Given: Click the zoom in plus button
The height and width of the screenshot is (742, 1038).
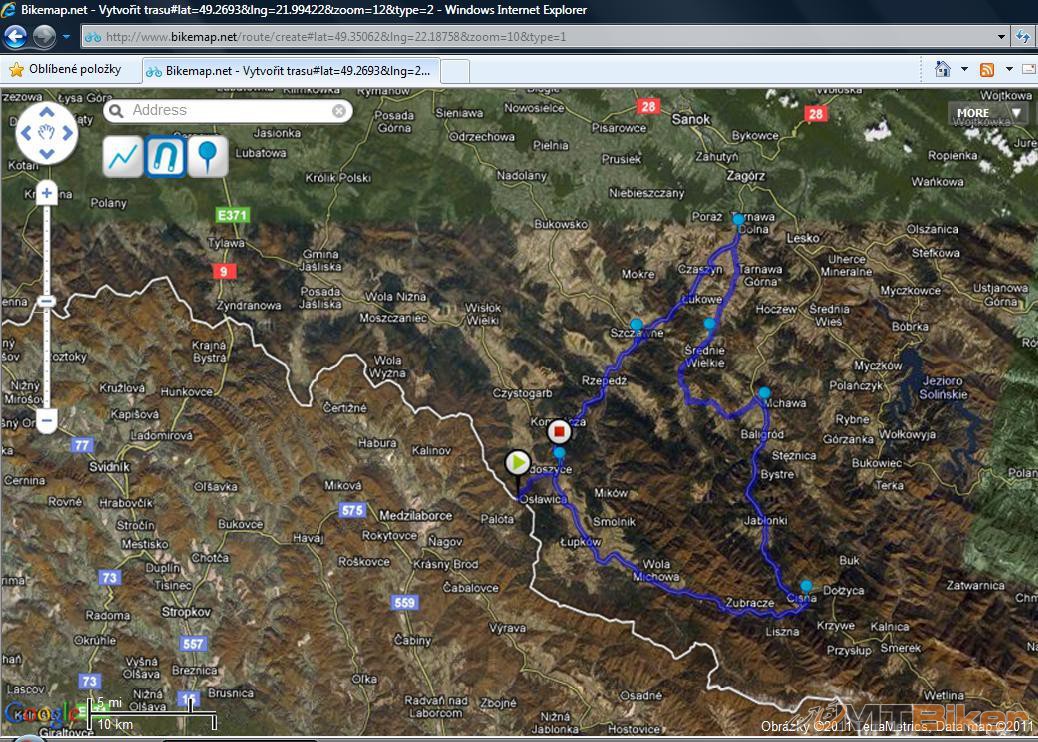Looking at the screenshot, I should (46, 193).
